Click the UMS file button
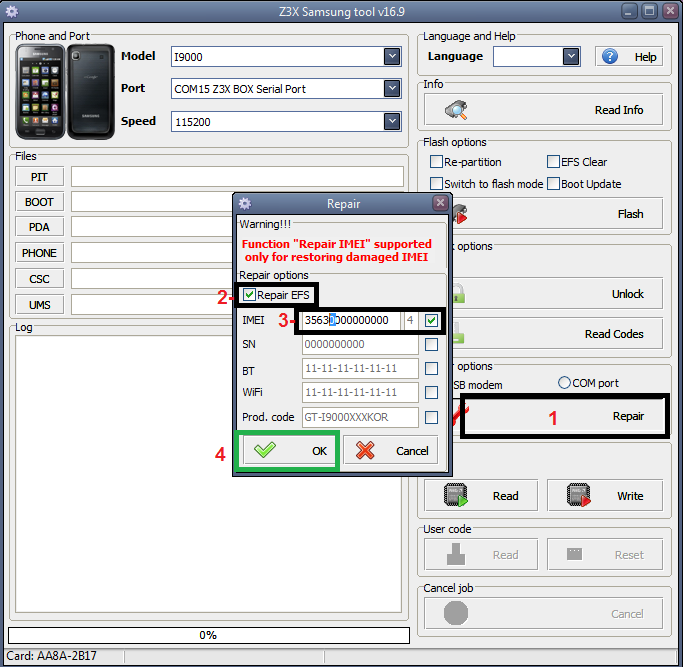The height and width of the screenshot is (667, 683). 39,305
